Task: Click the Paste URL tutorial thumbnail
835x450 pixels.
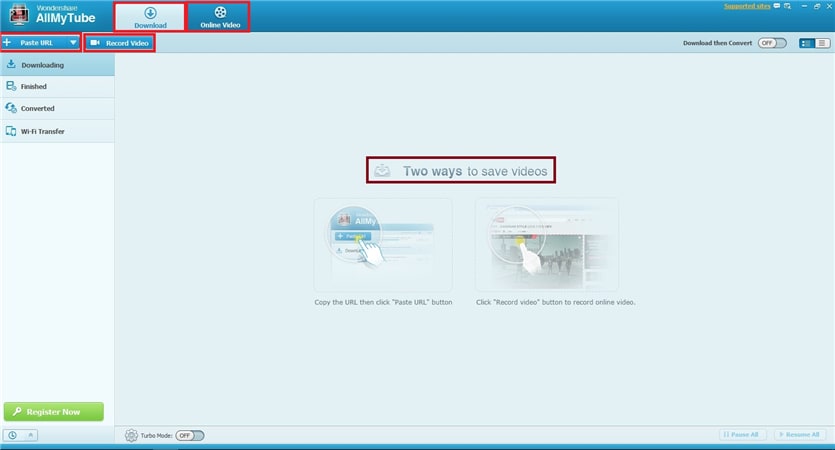Action: click(x=383, y=244)
